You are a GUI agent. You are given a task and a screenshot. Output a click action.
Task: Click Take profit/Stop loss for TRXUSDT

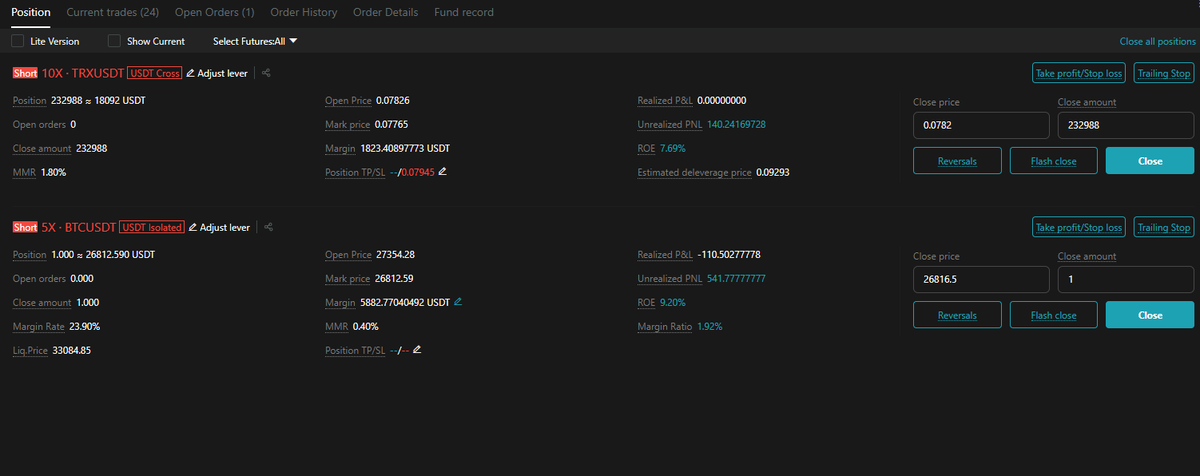tap(1079, 73)
